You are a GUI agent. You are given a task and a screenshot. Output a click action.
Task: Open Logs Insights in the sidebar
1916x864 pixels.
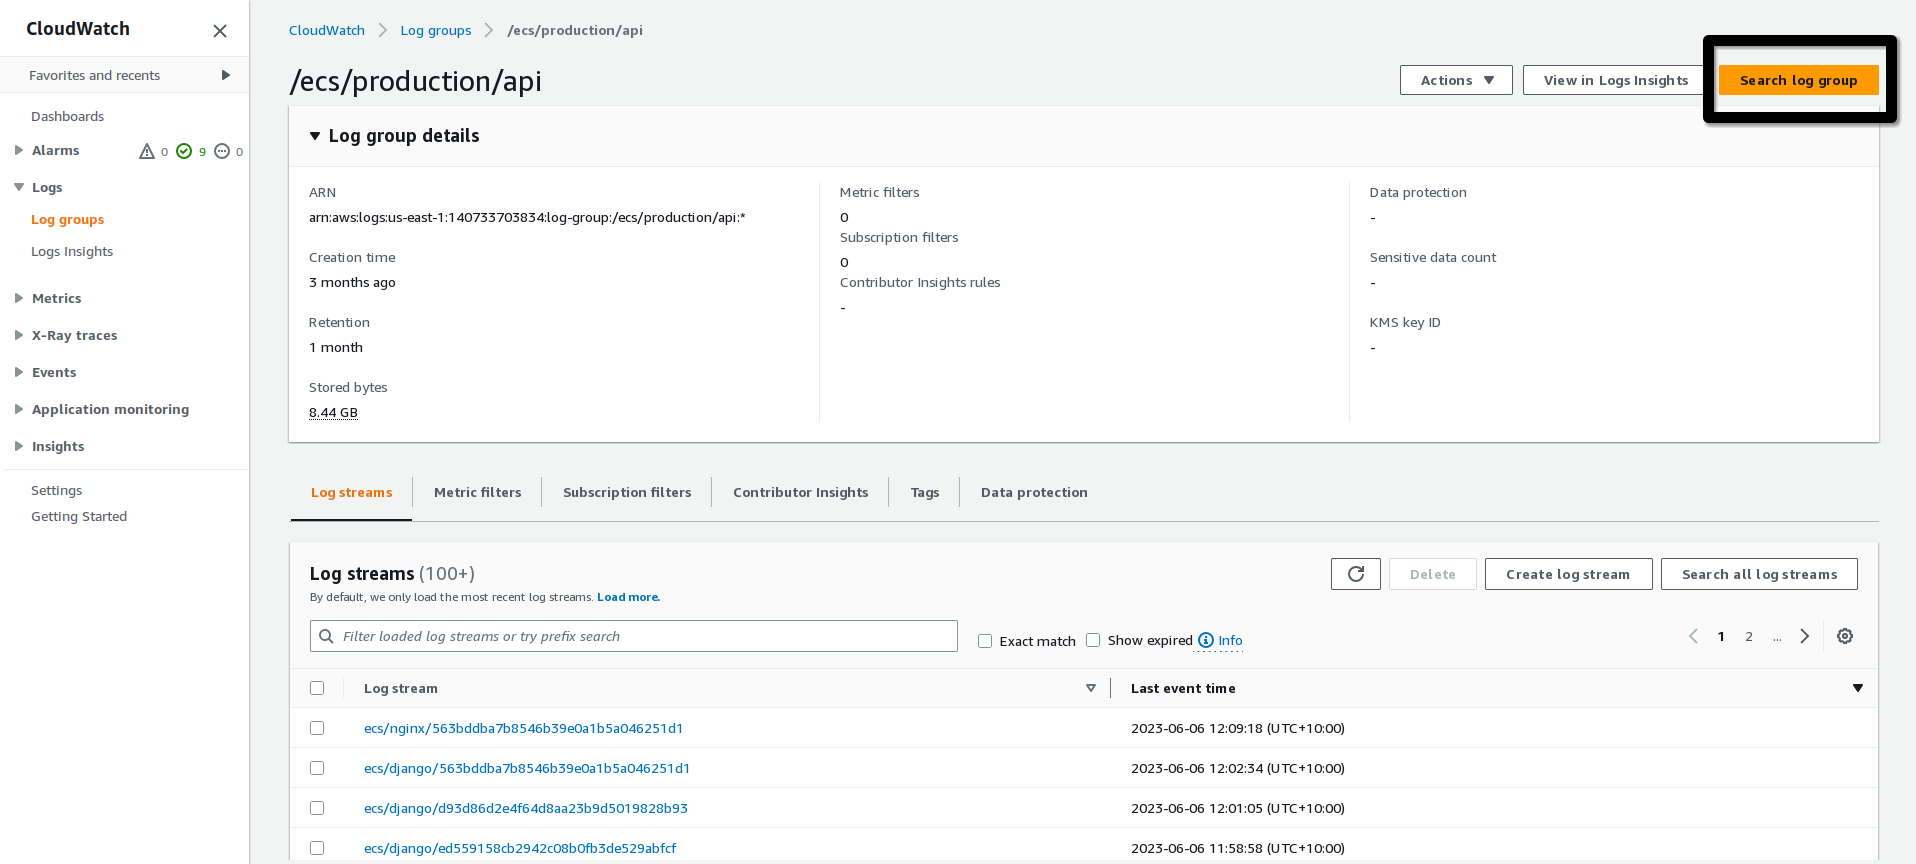coord(72,251)
